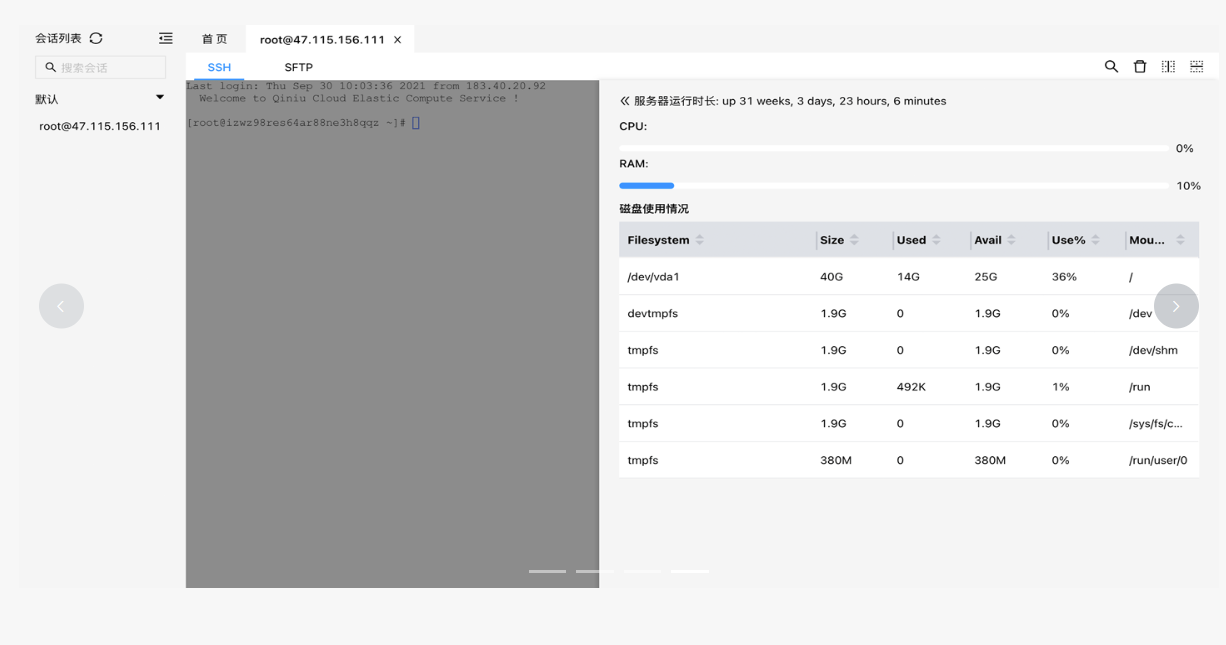Image resolution: width=1226 pixels, height=645 pixels.
Task: Focus the 搜索会话 search field
Action: pyautogui.click(x=107, y=68)
